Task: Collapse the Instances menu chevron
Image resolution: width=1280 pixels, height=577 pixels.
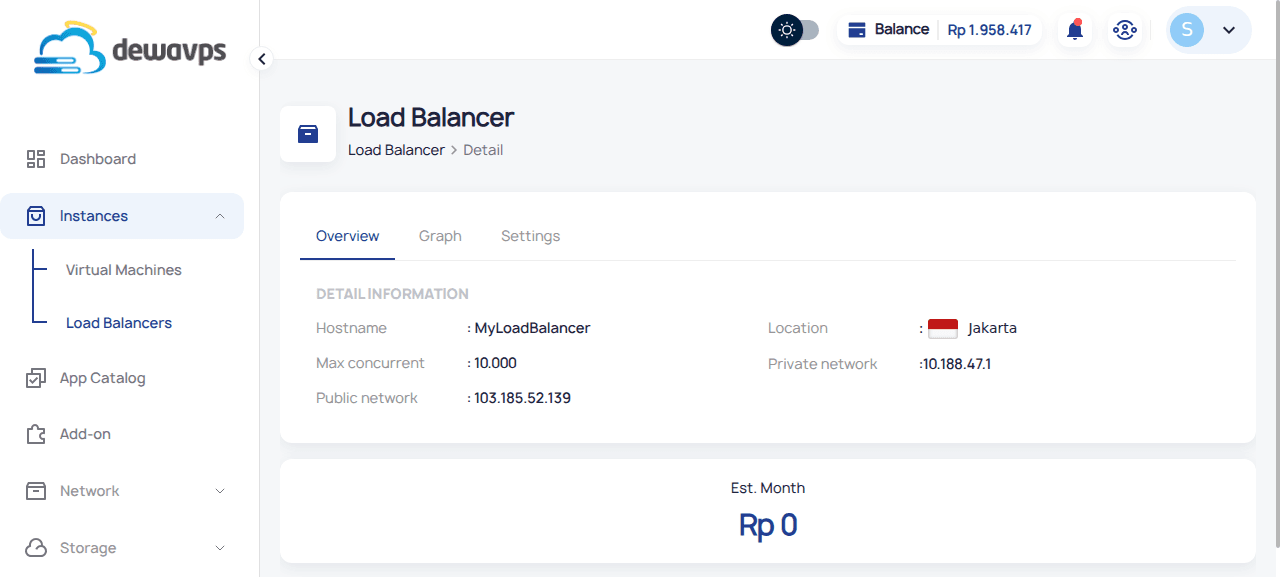Action: [220, 215]
